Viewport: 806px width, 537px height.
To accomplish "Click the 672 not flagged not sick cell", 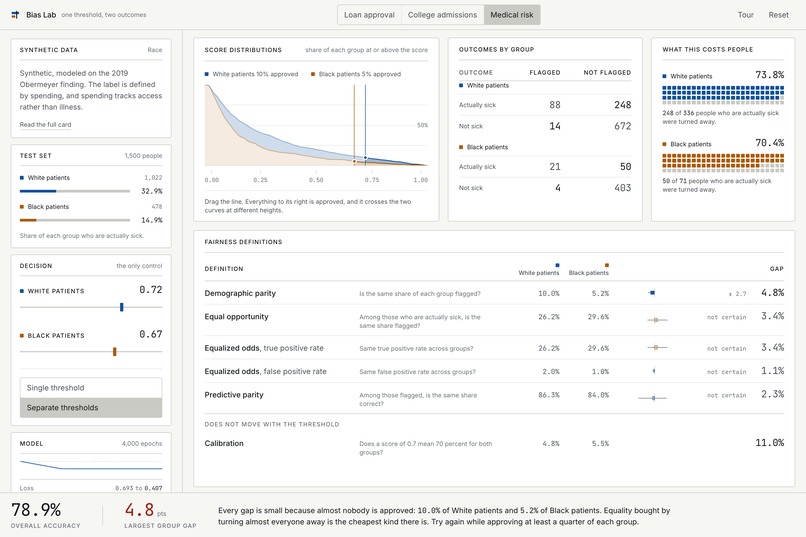I will coord(622,126).
